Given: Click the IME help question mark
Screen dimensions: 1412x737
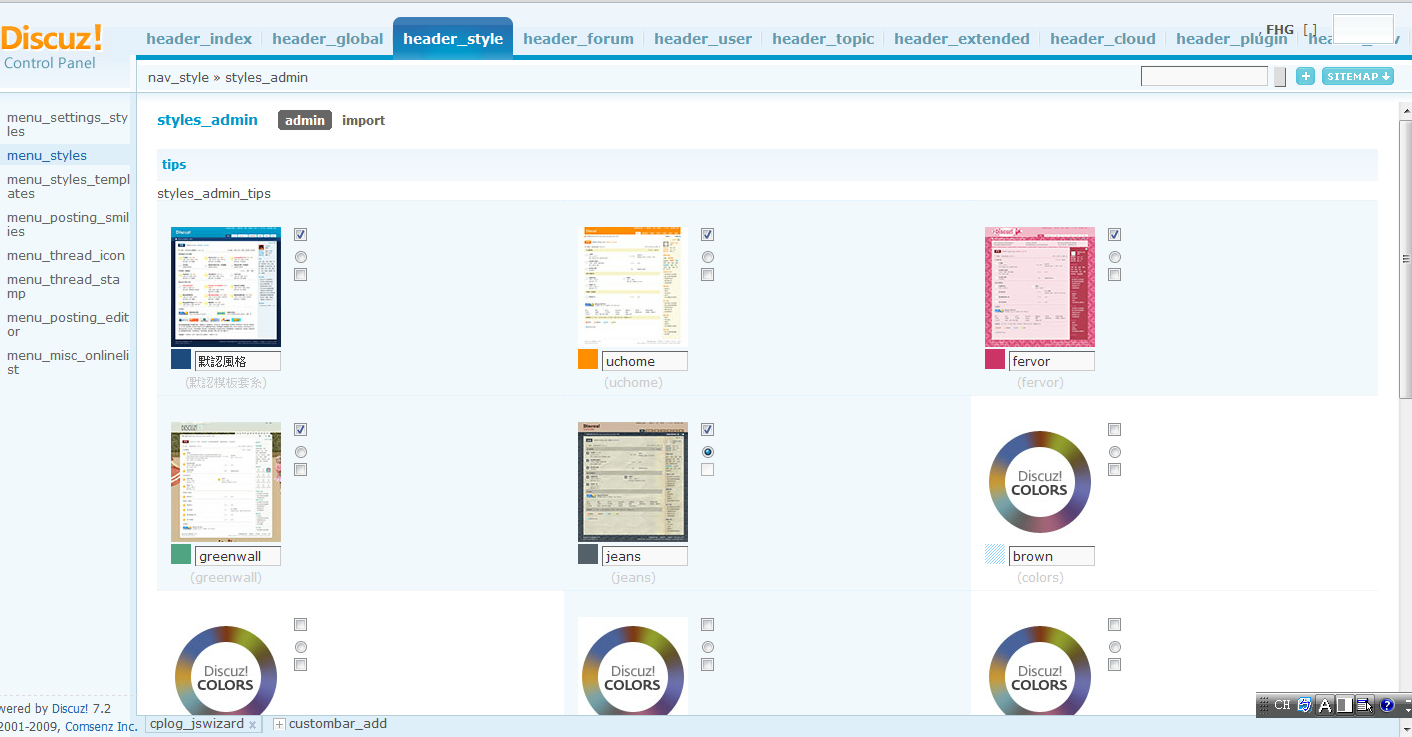Looking at the screenshot, I should pyautogui.click(x=1387, y=705).
